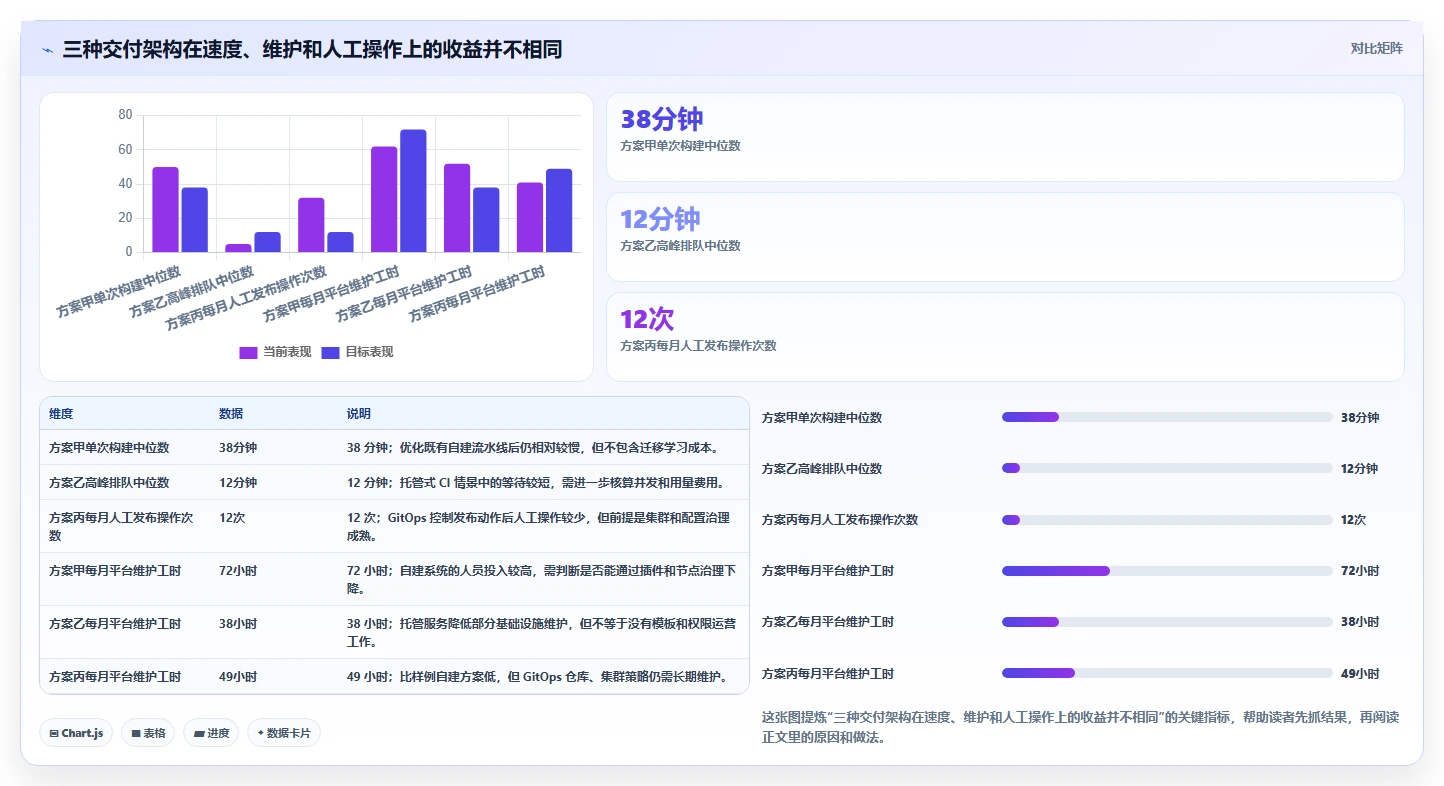Screen dimensions: 1444x786
Task: Click the table note starting 72 小时；自建系统
Action: point(541,579)
